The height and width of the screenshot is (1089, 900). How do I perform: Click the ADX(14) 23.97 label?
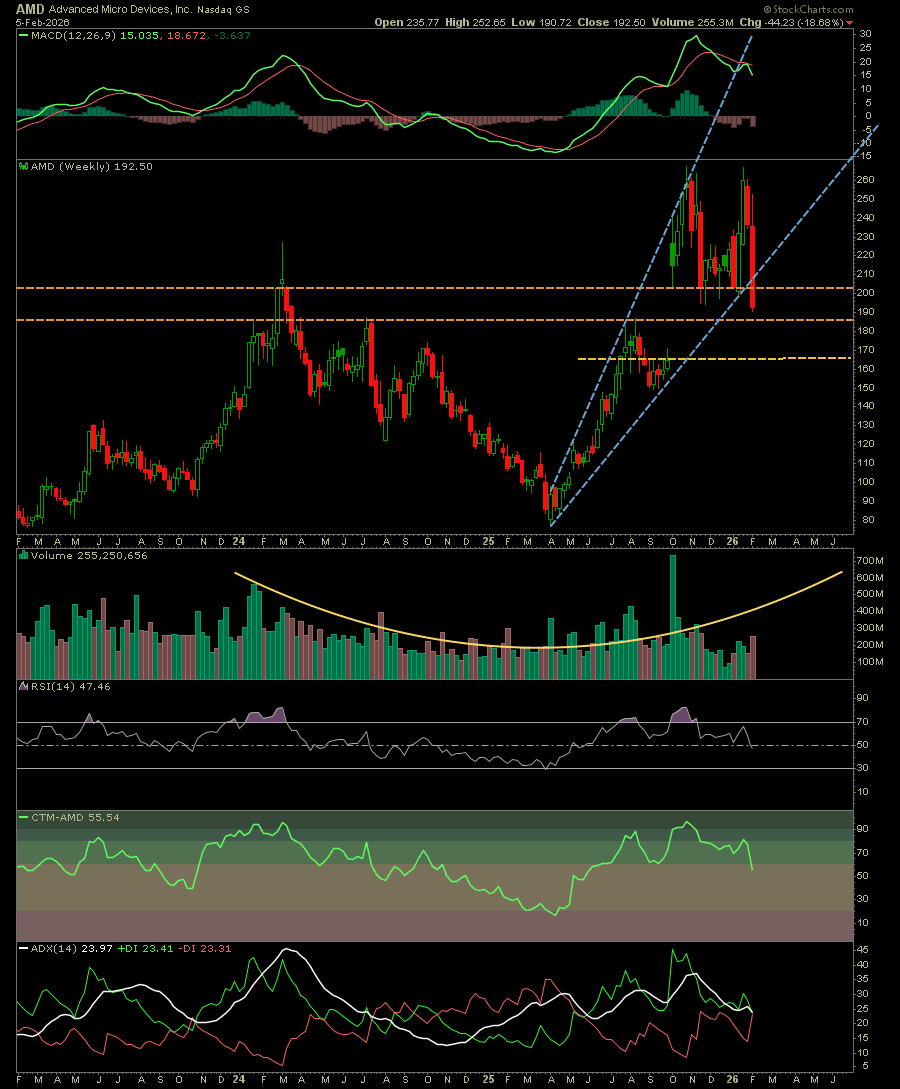(x=72, y=948)
